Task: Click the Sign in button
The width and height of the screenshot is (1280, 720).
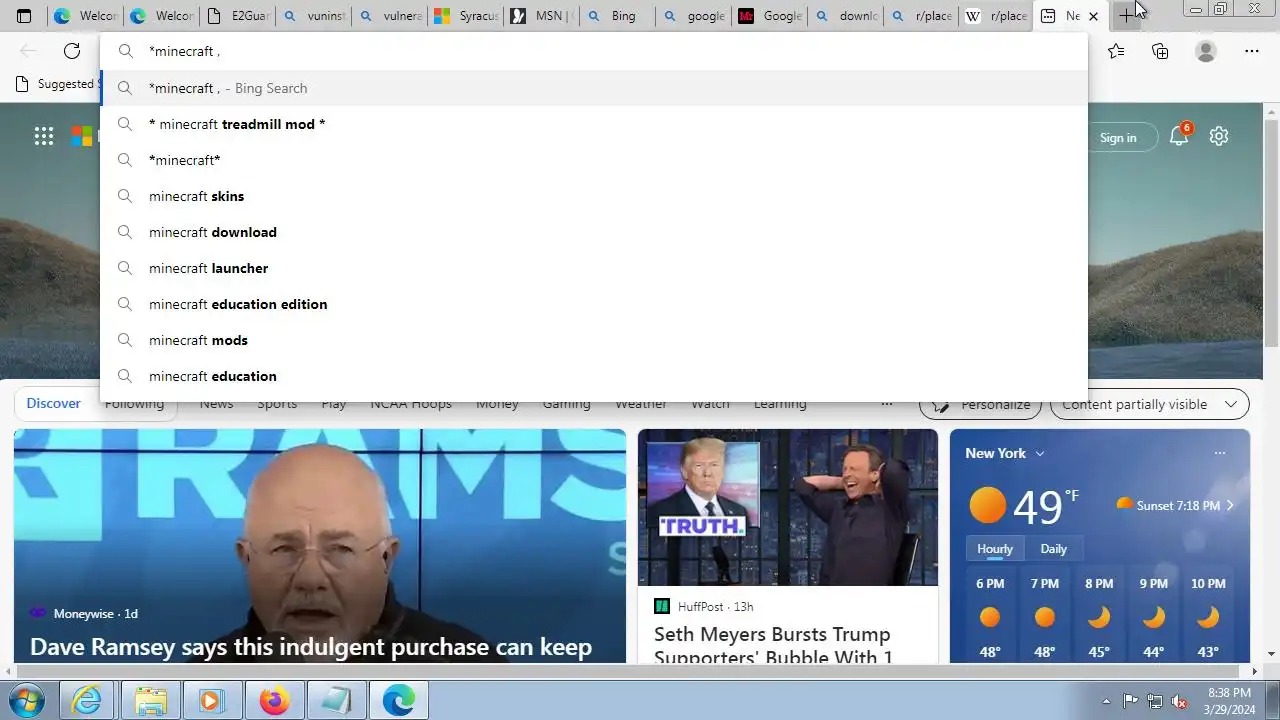Action: point(1118,138)
